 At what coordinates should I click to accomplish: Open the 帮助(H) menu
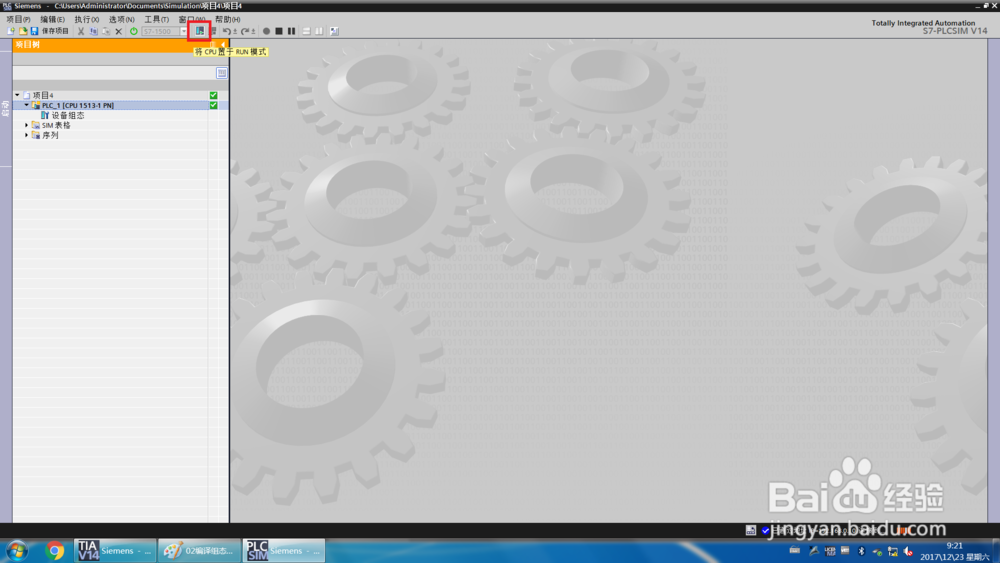tap(228, 19)
